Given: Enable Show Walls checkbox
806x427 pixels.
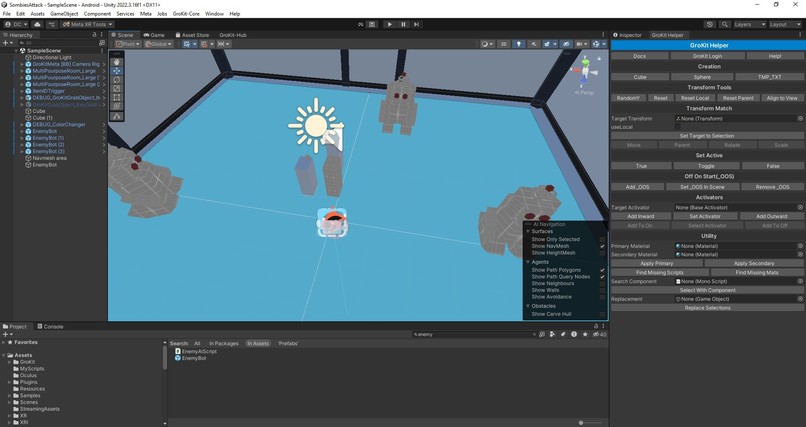Looking at the screenshot, I should pyautogui.click(x=602, y=290).
